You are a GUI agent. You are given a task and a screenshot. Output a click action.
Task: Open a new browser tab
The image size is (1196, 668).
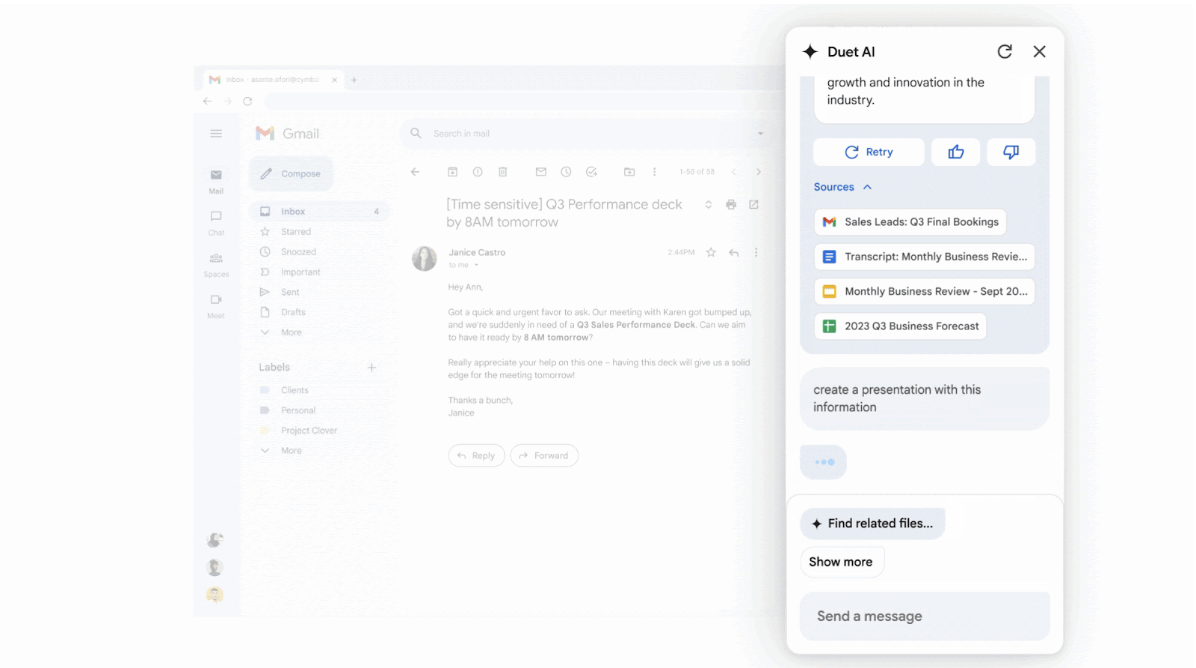click(354, 79)
